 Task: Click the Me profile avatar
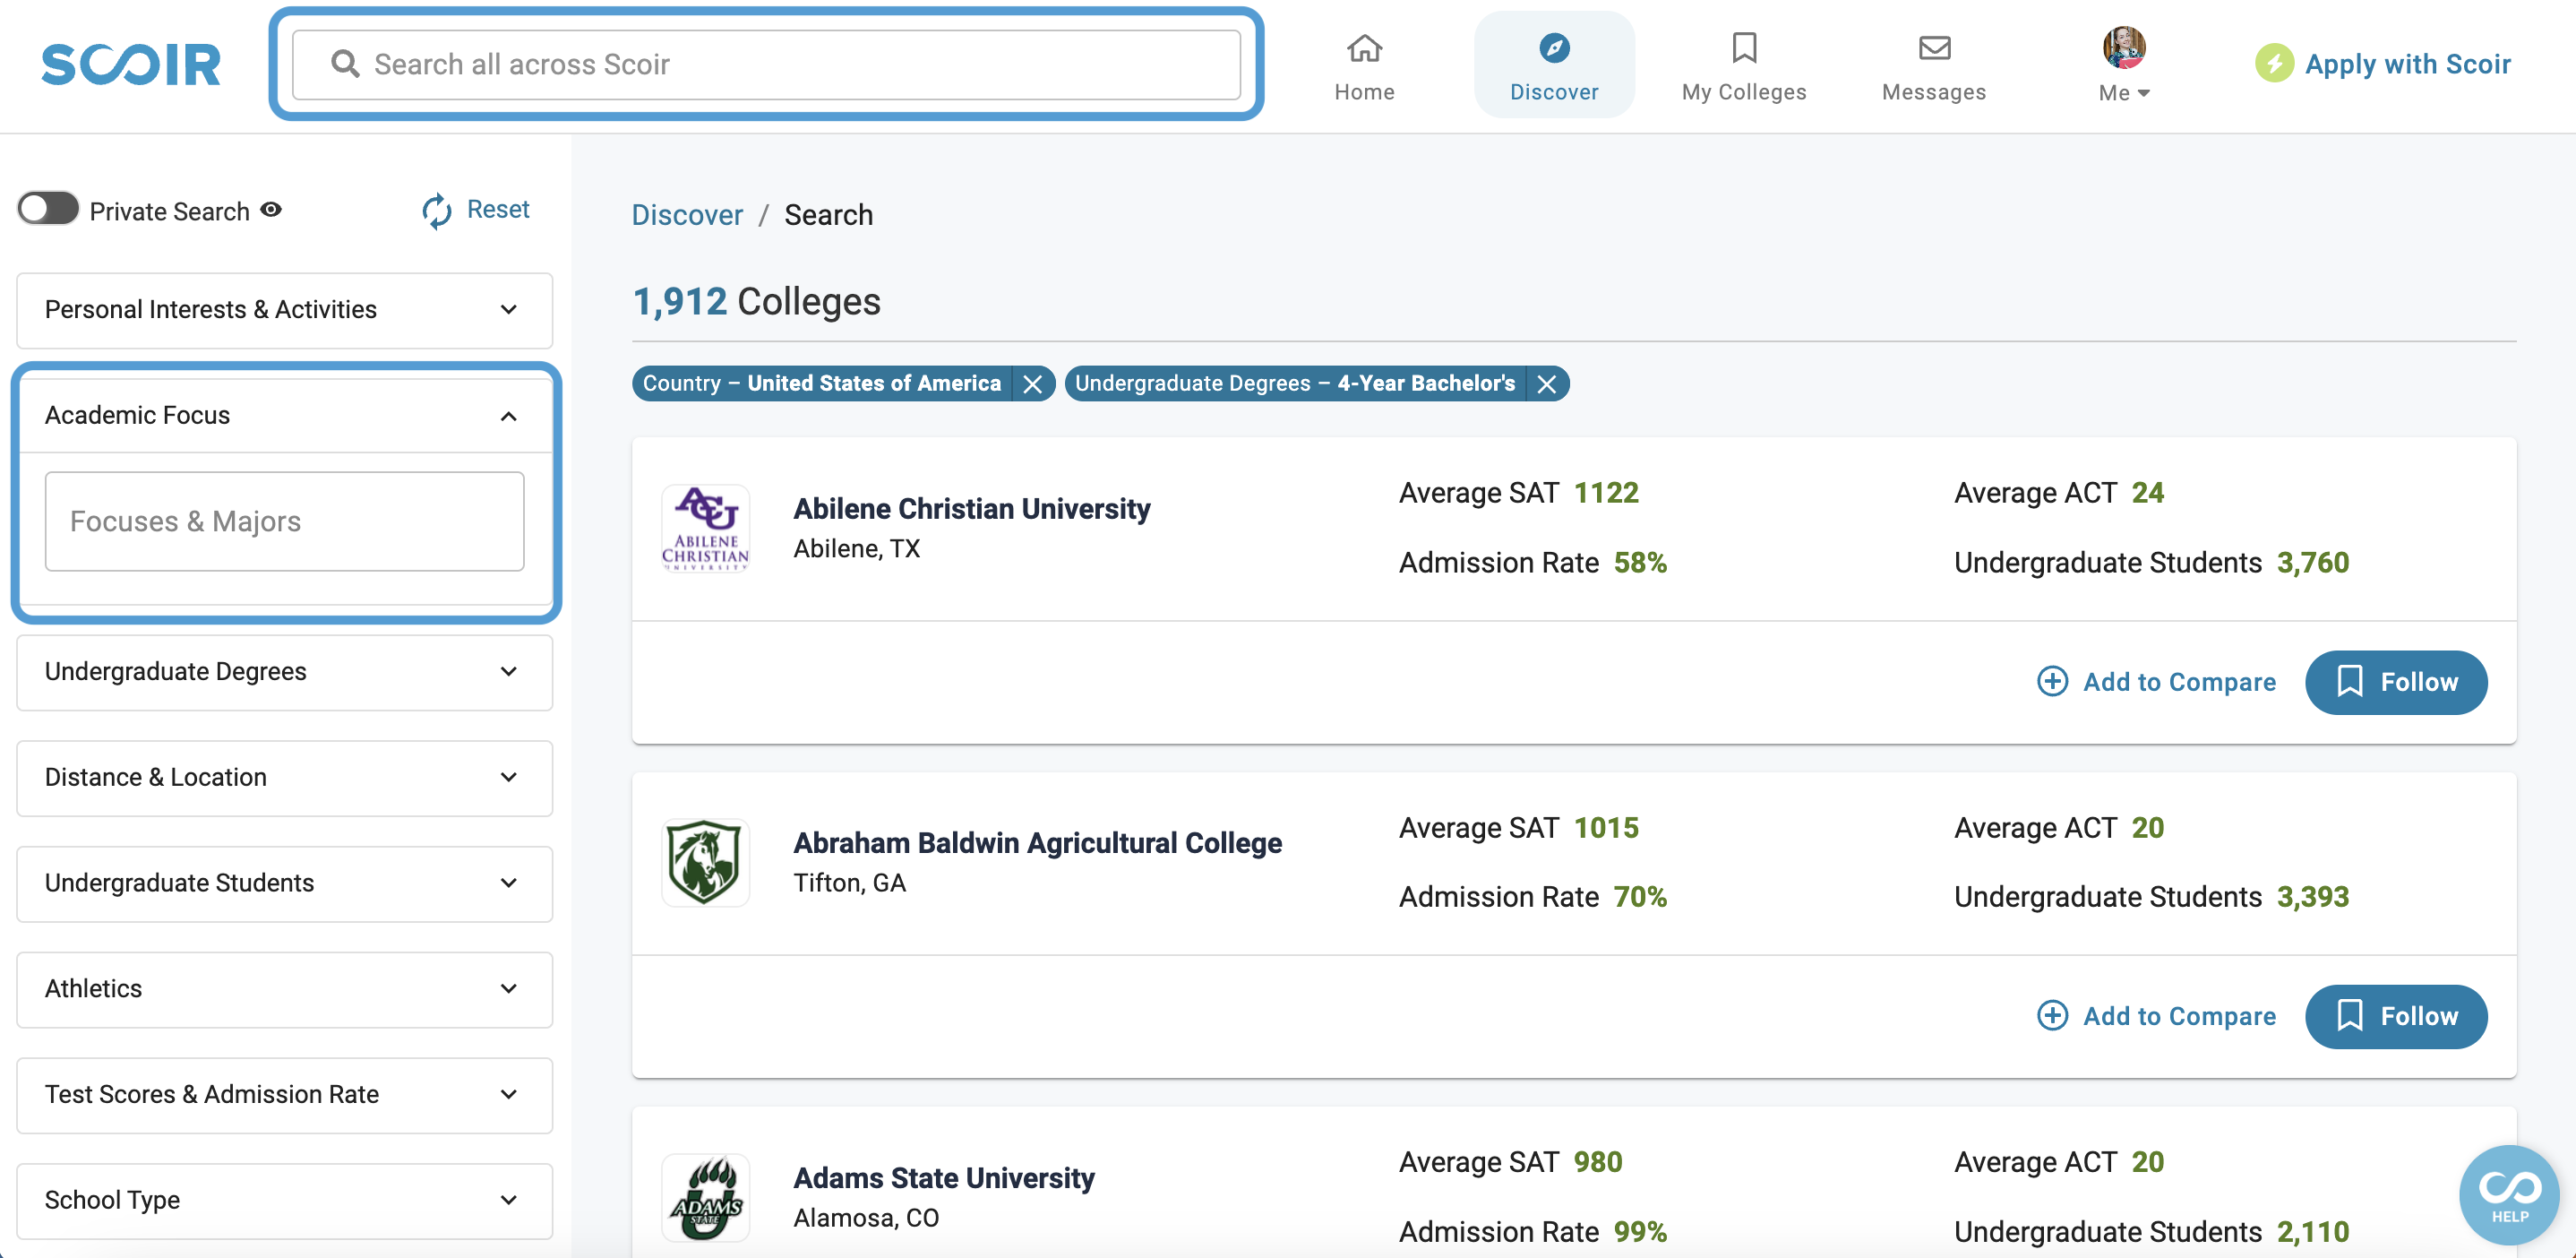2124,47
